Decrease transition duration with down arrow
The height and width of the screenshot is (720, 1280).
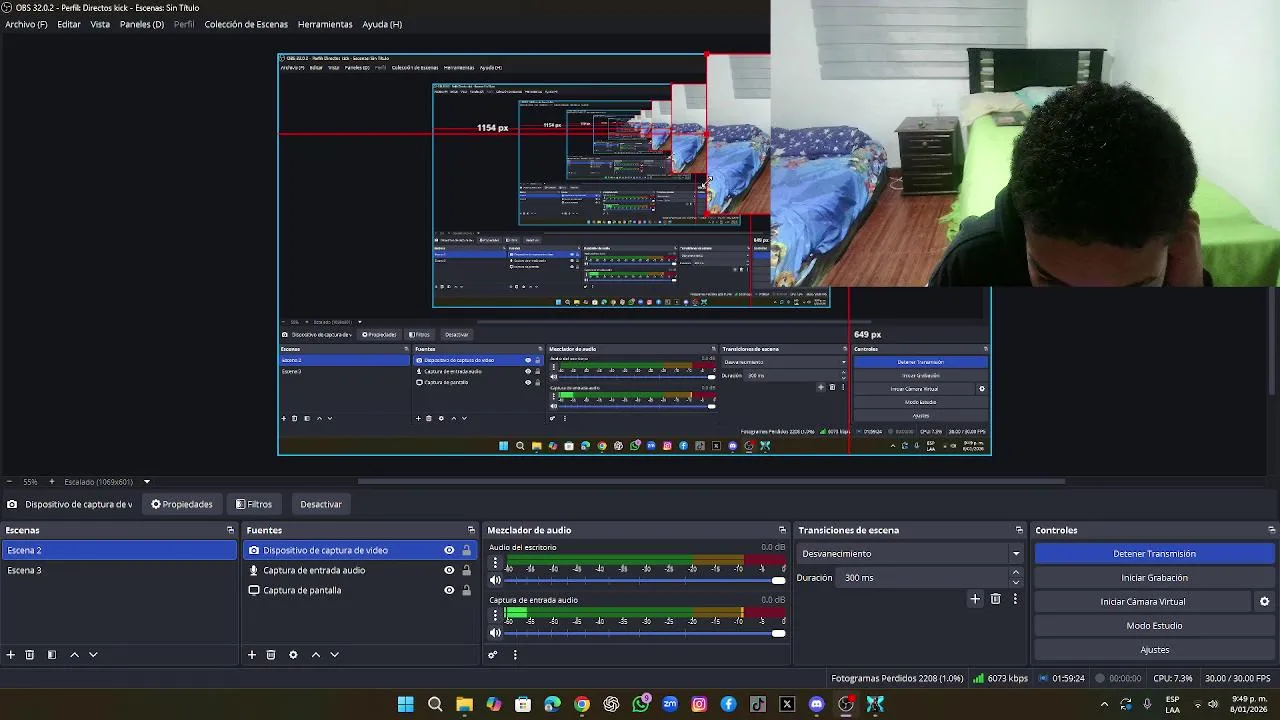(1016, 582)
